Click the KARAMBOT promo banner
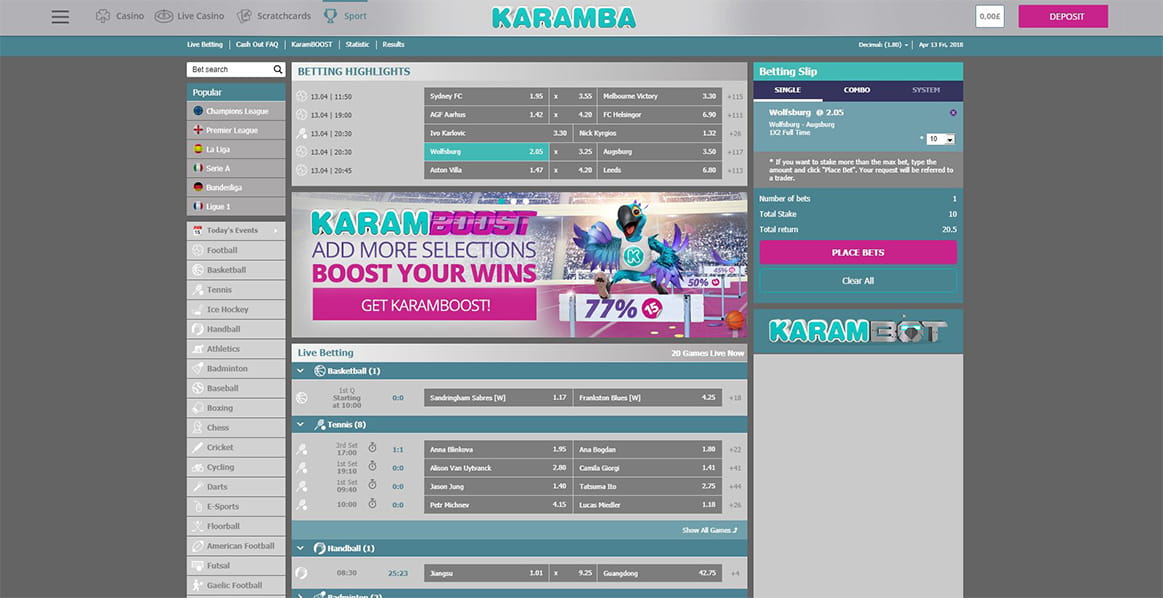1163x598 pixels. (x=858, y=331)
